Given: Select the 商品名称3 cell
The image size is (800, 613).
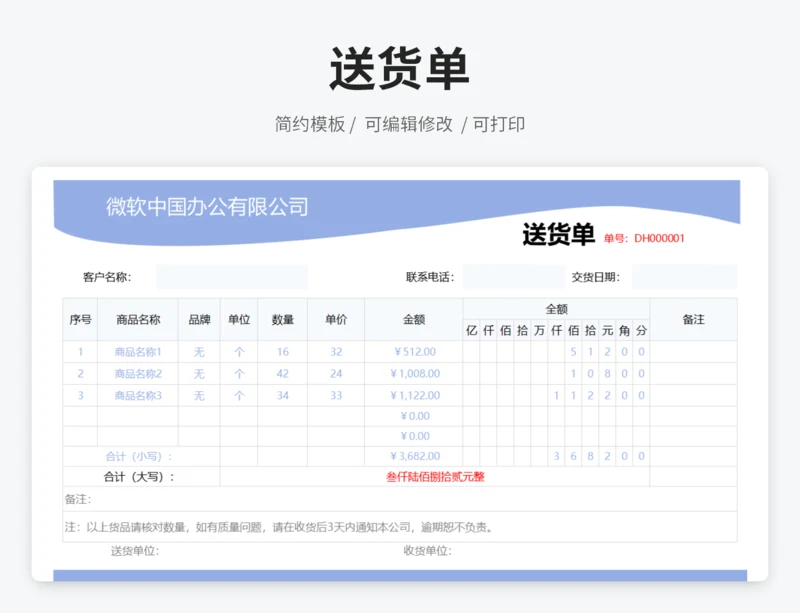Looking at the screenshot, I should pos(138,396).
